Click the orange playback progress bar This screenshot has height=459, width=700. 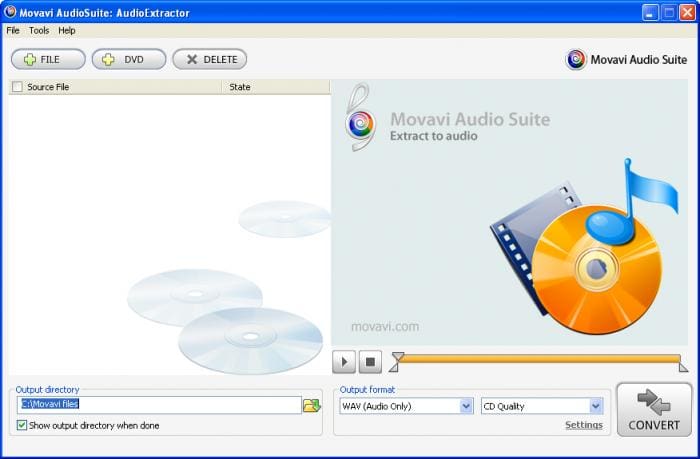(539, 359)
